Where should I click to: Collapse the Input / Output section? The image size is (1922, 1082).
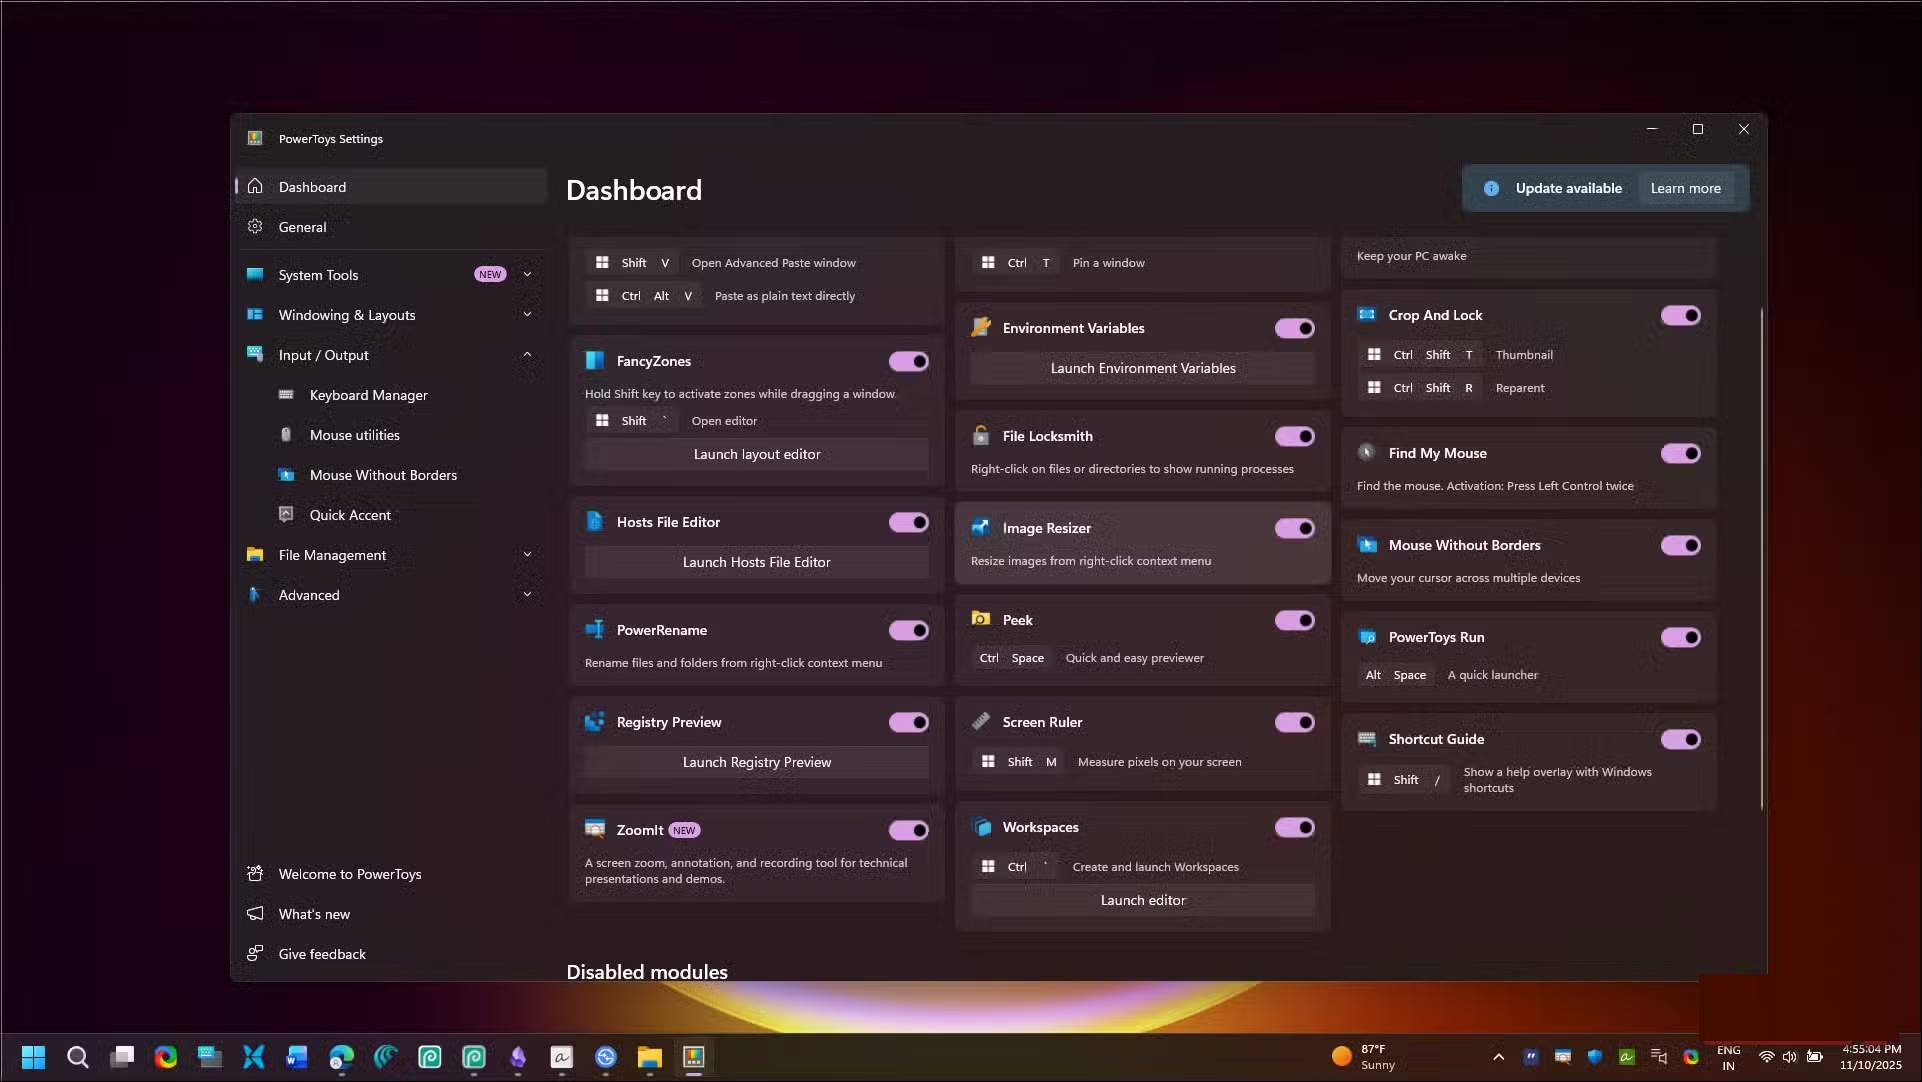click(x=527, y=355)
